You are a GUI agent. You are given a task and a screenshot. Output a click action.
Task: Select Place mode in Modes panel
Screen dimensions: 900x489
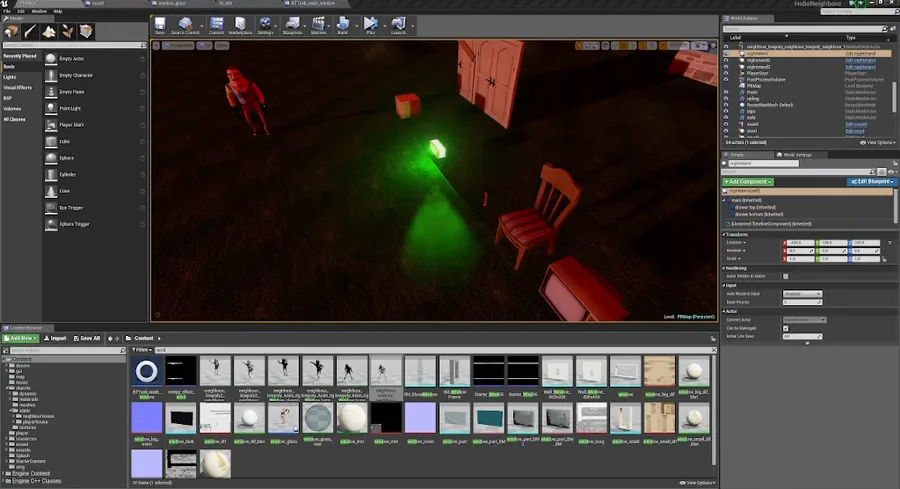click(x=11, y=32)
